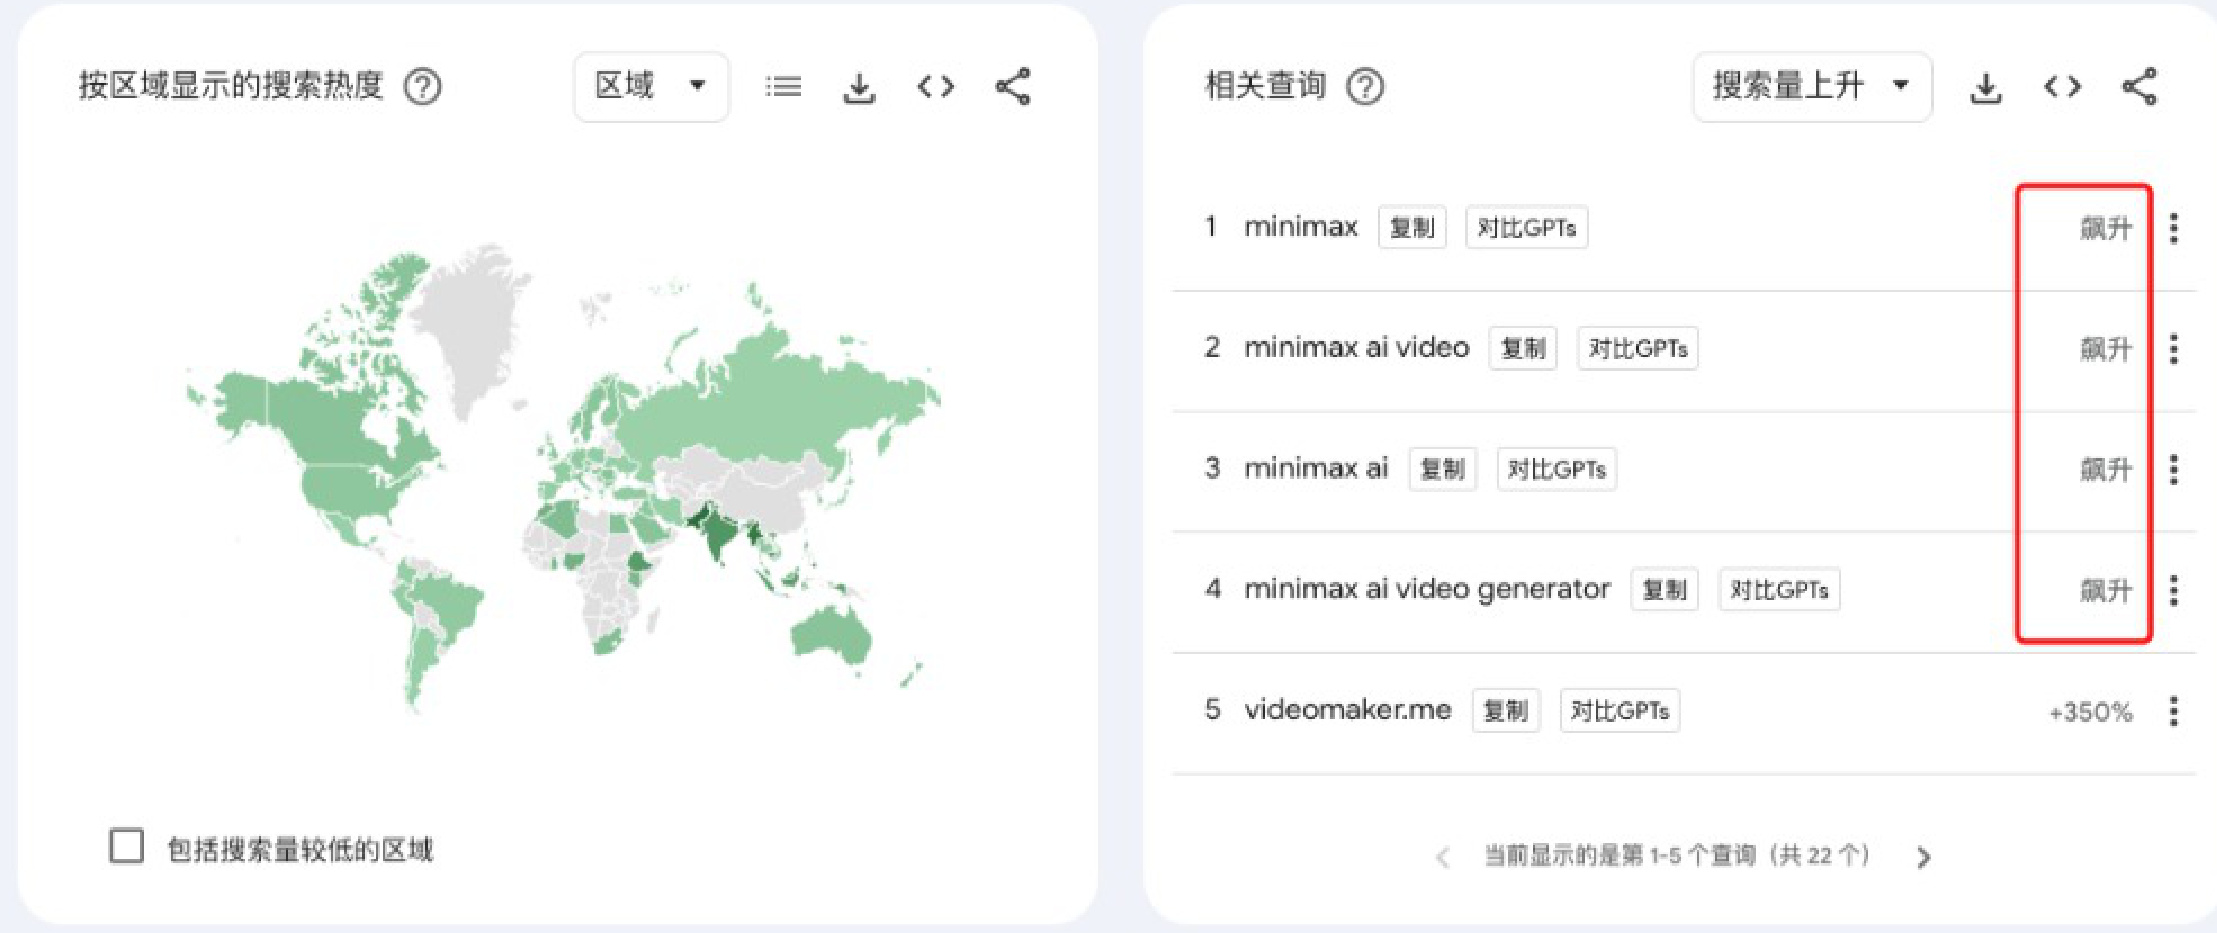Open the minimax ai video query

(1356, 348)
